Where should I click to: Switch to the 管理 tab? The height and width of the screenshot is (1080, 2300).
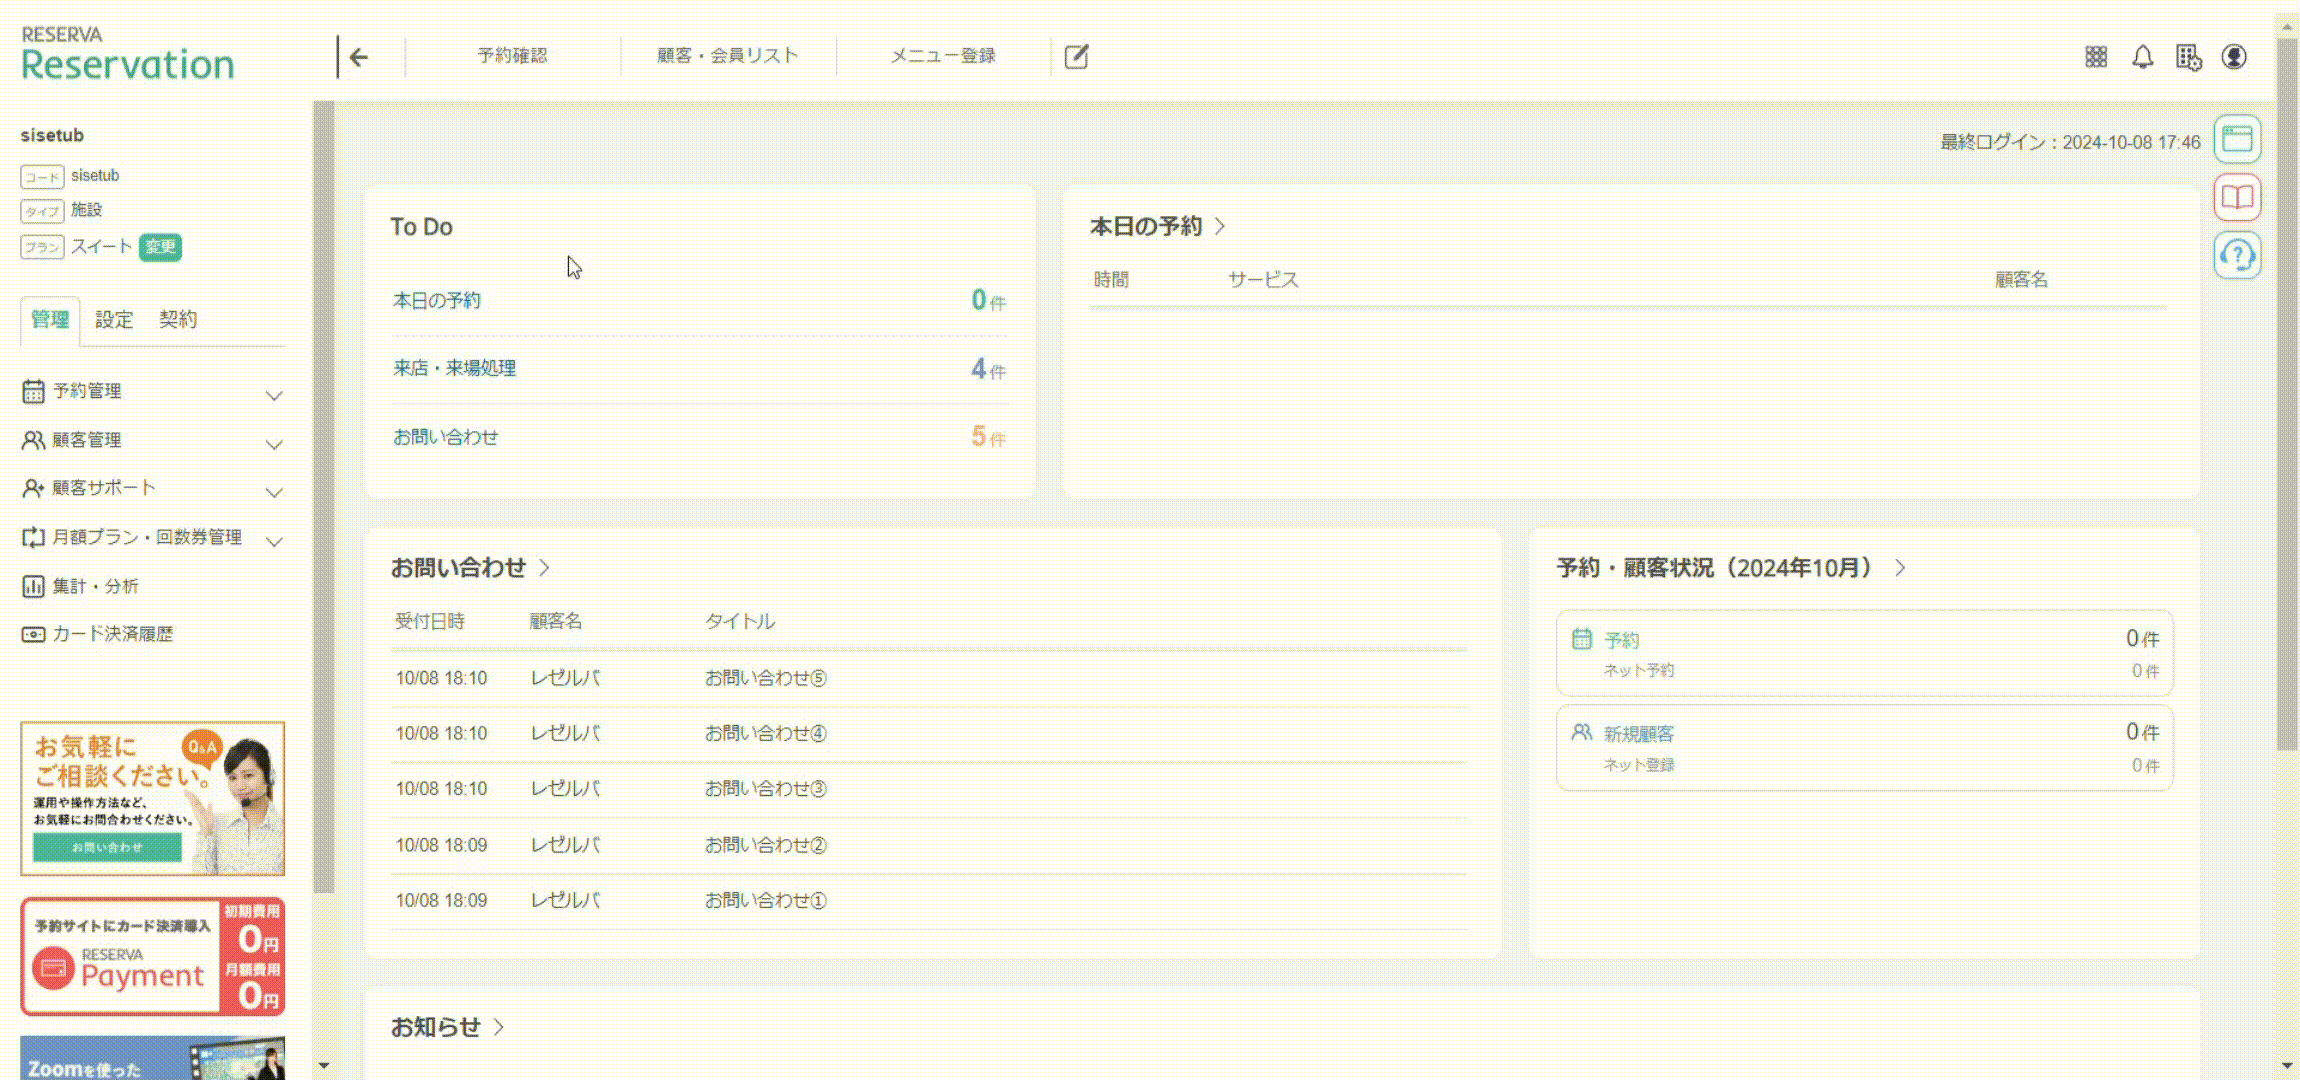click(x=50, y=320)
